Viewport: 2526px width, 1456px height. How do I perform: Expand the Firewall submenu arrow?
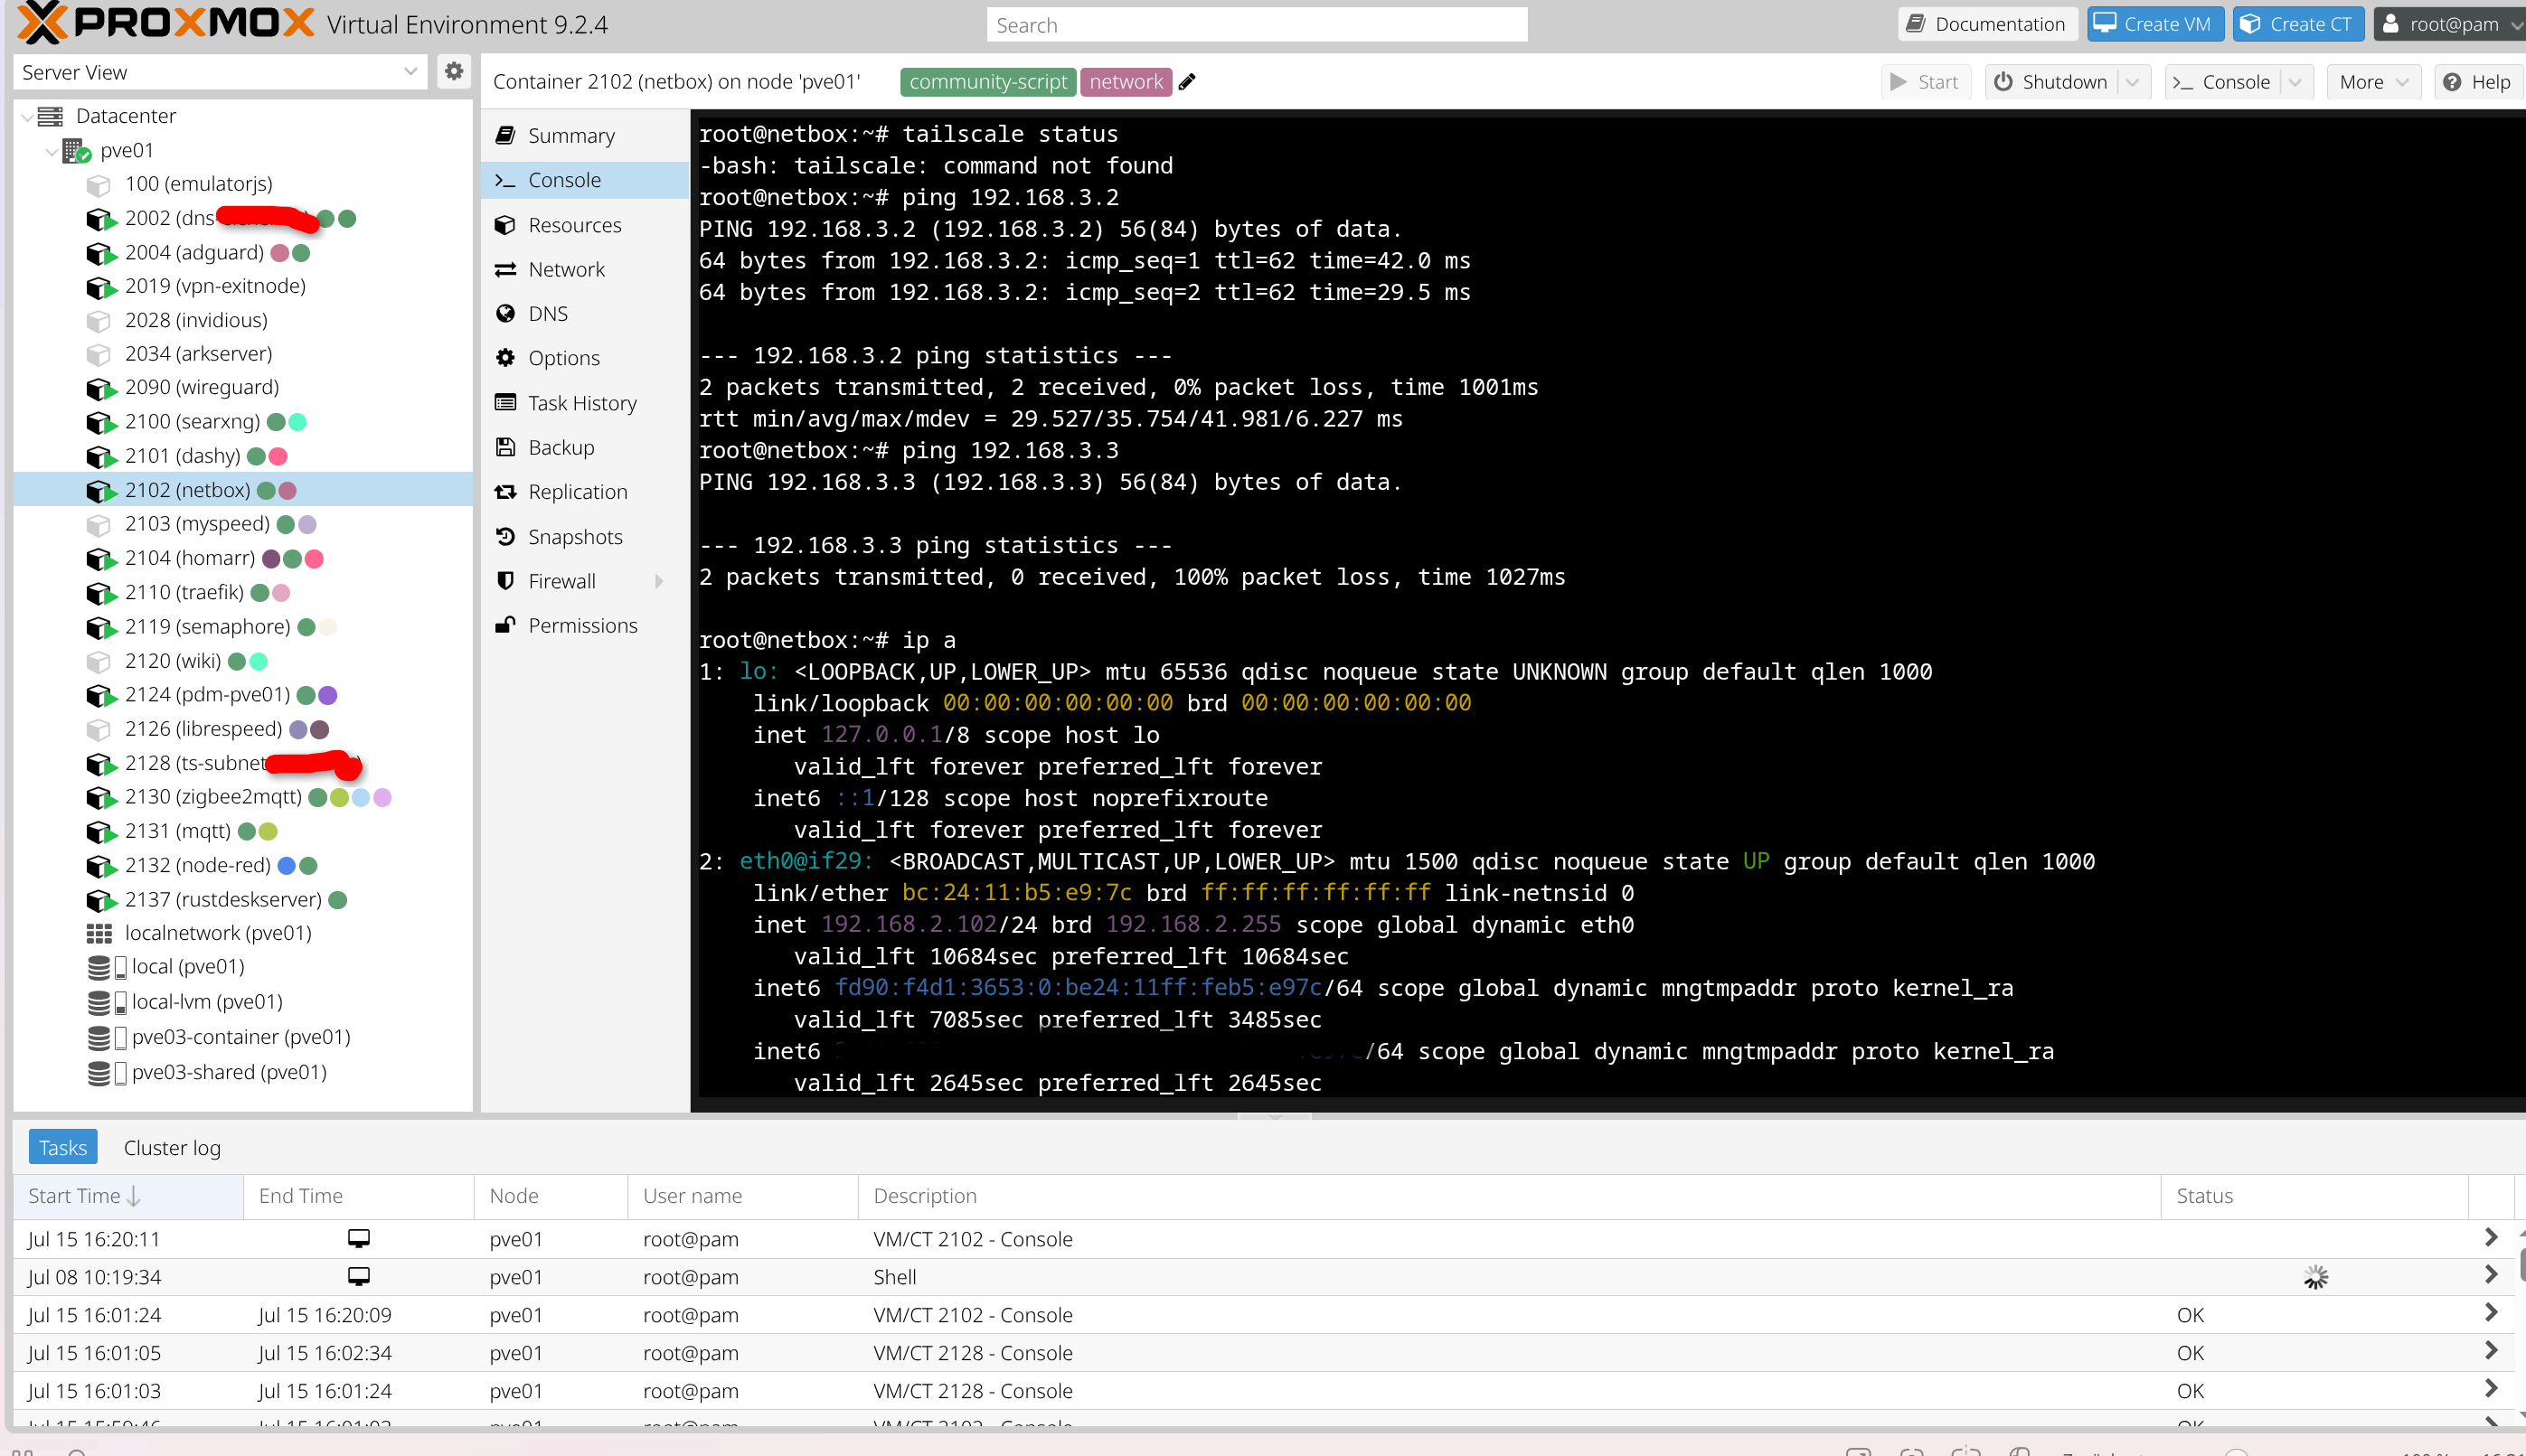point(659,581)
